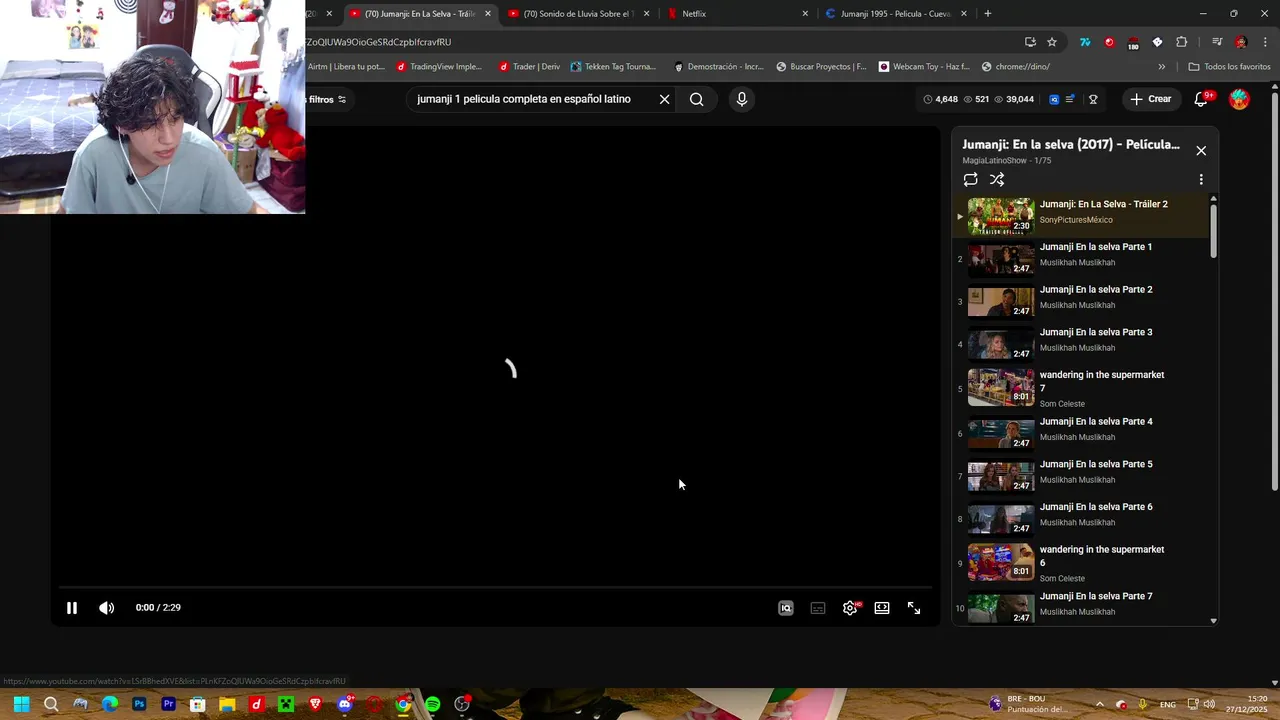Click the video progress bar
Screen dimensions: 1280x720
(495, 588)
